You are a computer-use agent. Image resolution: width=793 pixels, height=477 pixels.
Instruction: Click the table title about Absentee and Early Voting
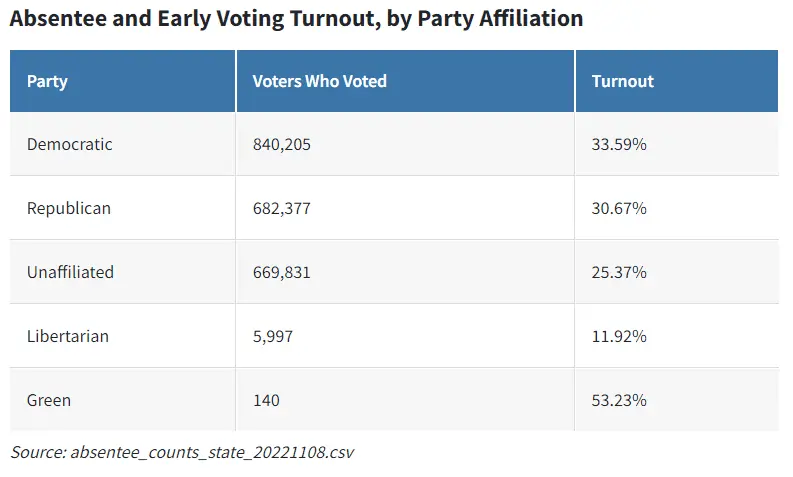(x=296, y=19)
